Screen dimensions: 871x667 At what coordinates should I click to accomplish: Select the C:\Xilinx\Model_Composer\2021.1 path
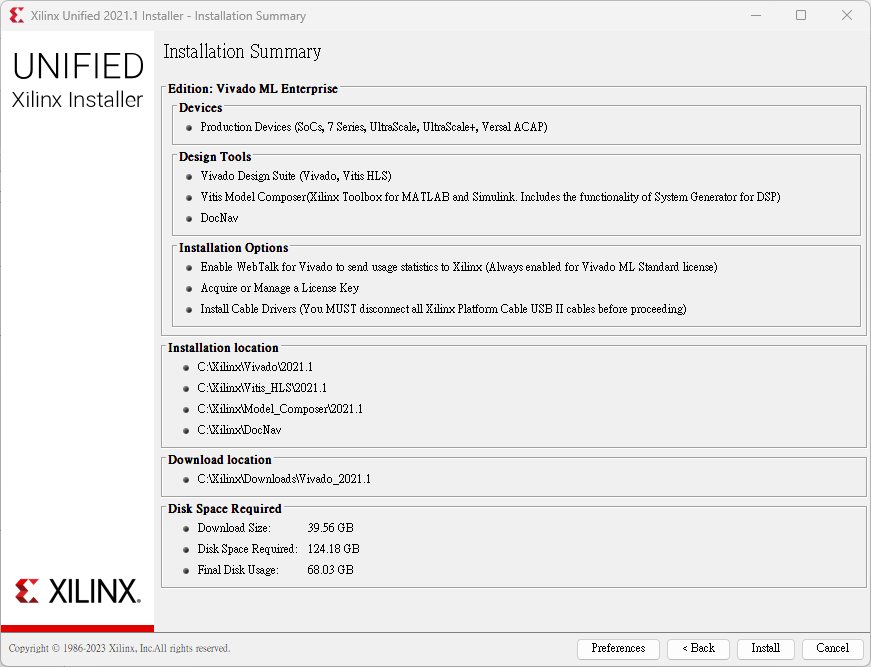[280, 409]
